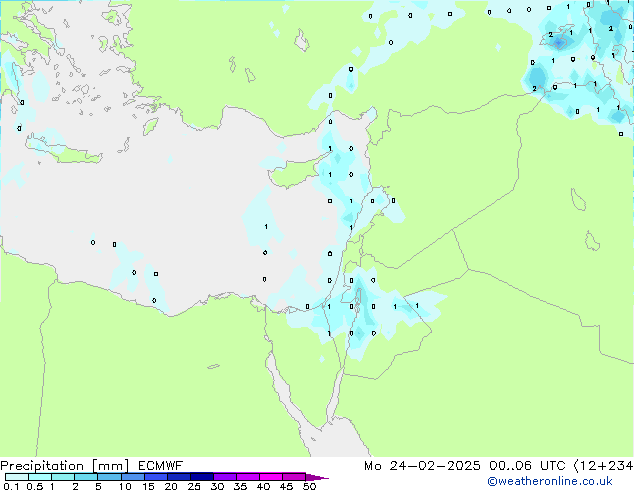
Task: Click the 15–20 mm blue legend swatch
Action: coord(156,477)
